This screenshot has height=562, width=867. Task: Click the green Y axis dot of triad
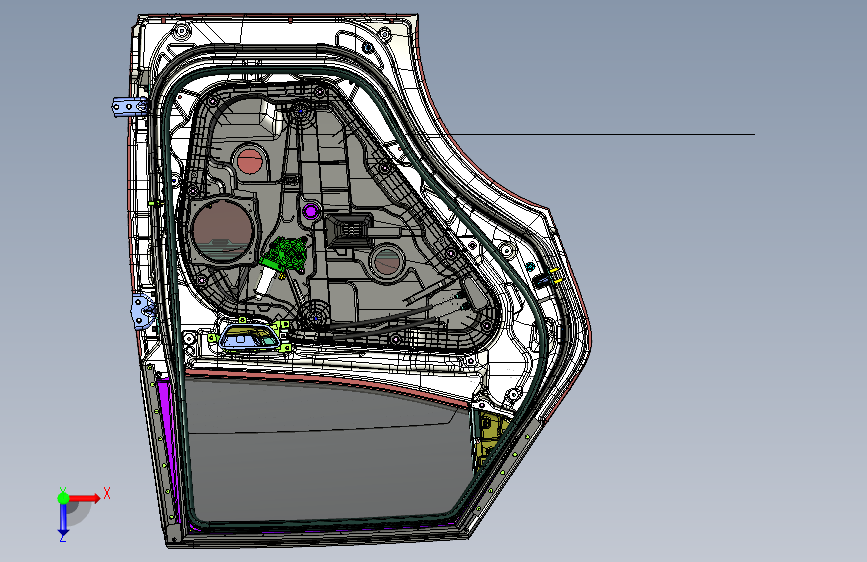point(63,498)
